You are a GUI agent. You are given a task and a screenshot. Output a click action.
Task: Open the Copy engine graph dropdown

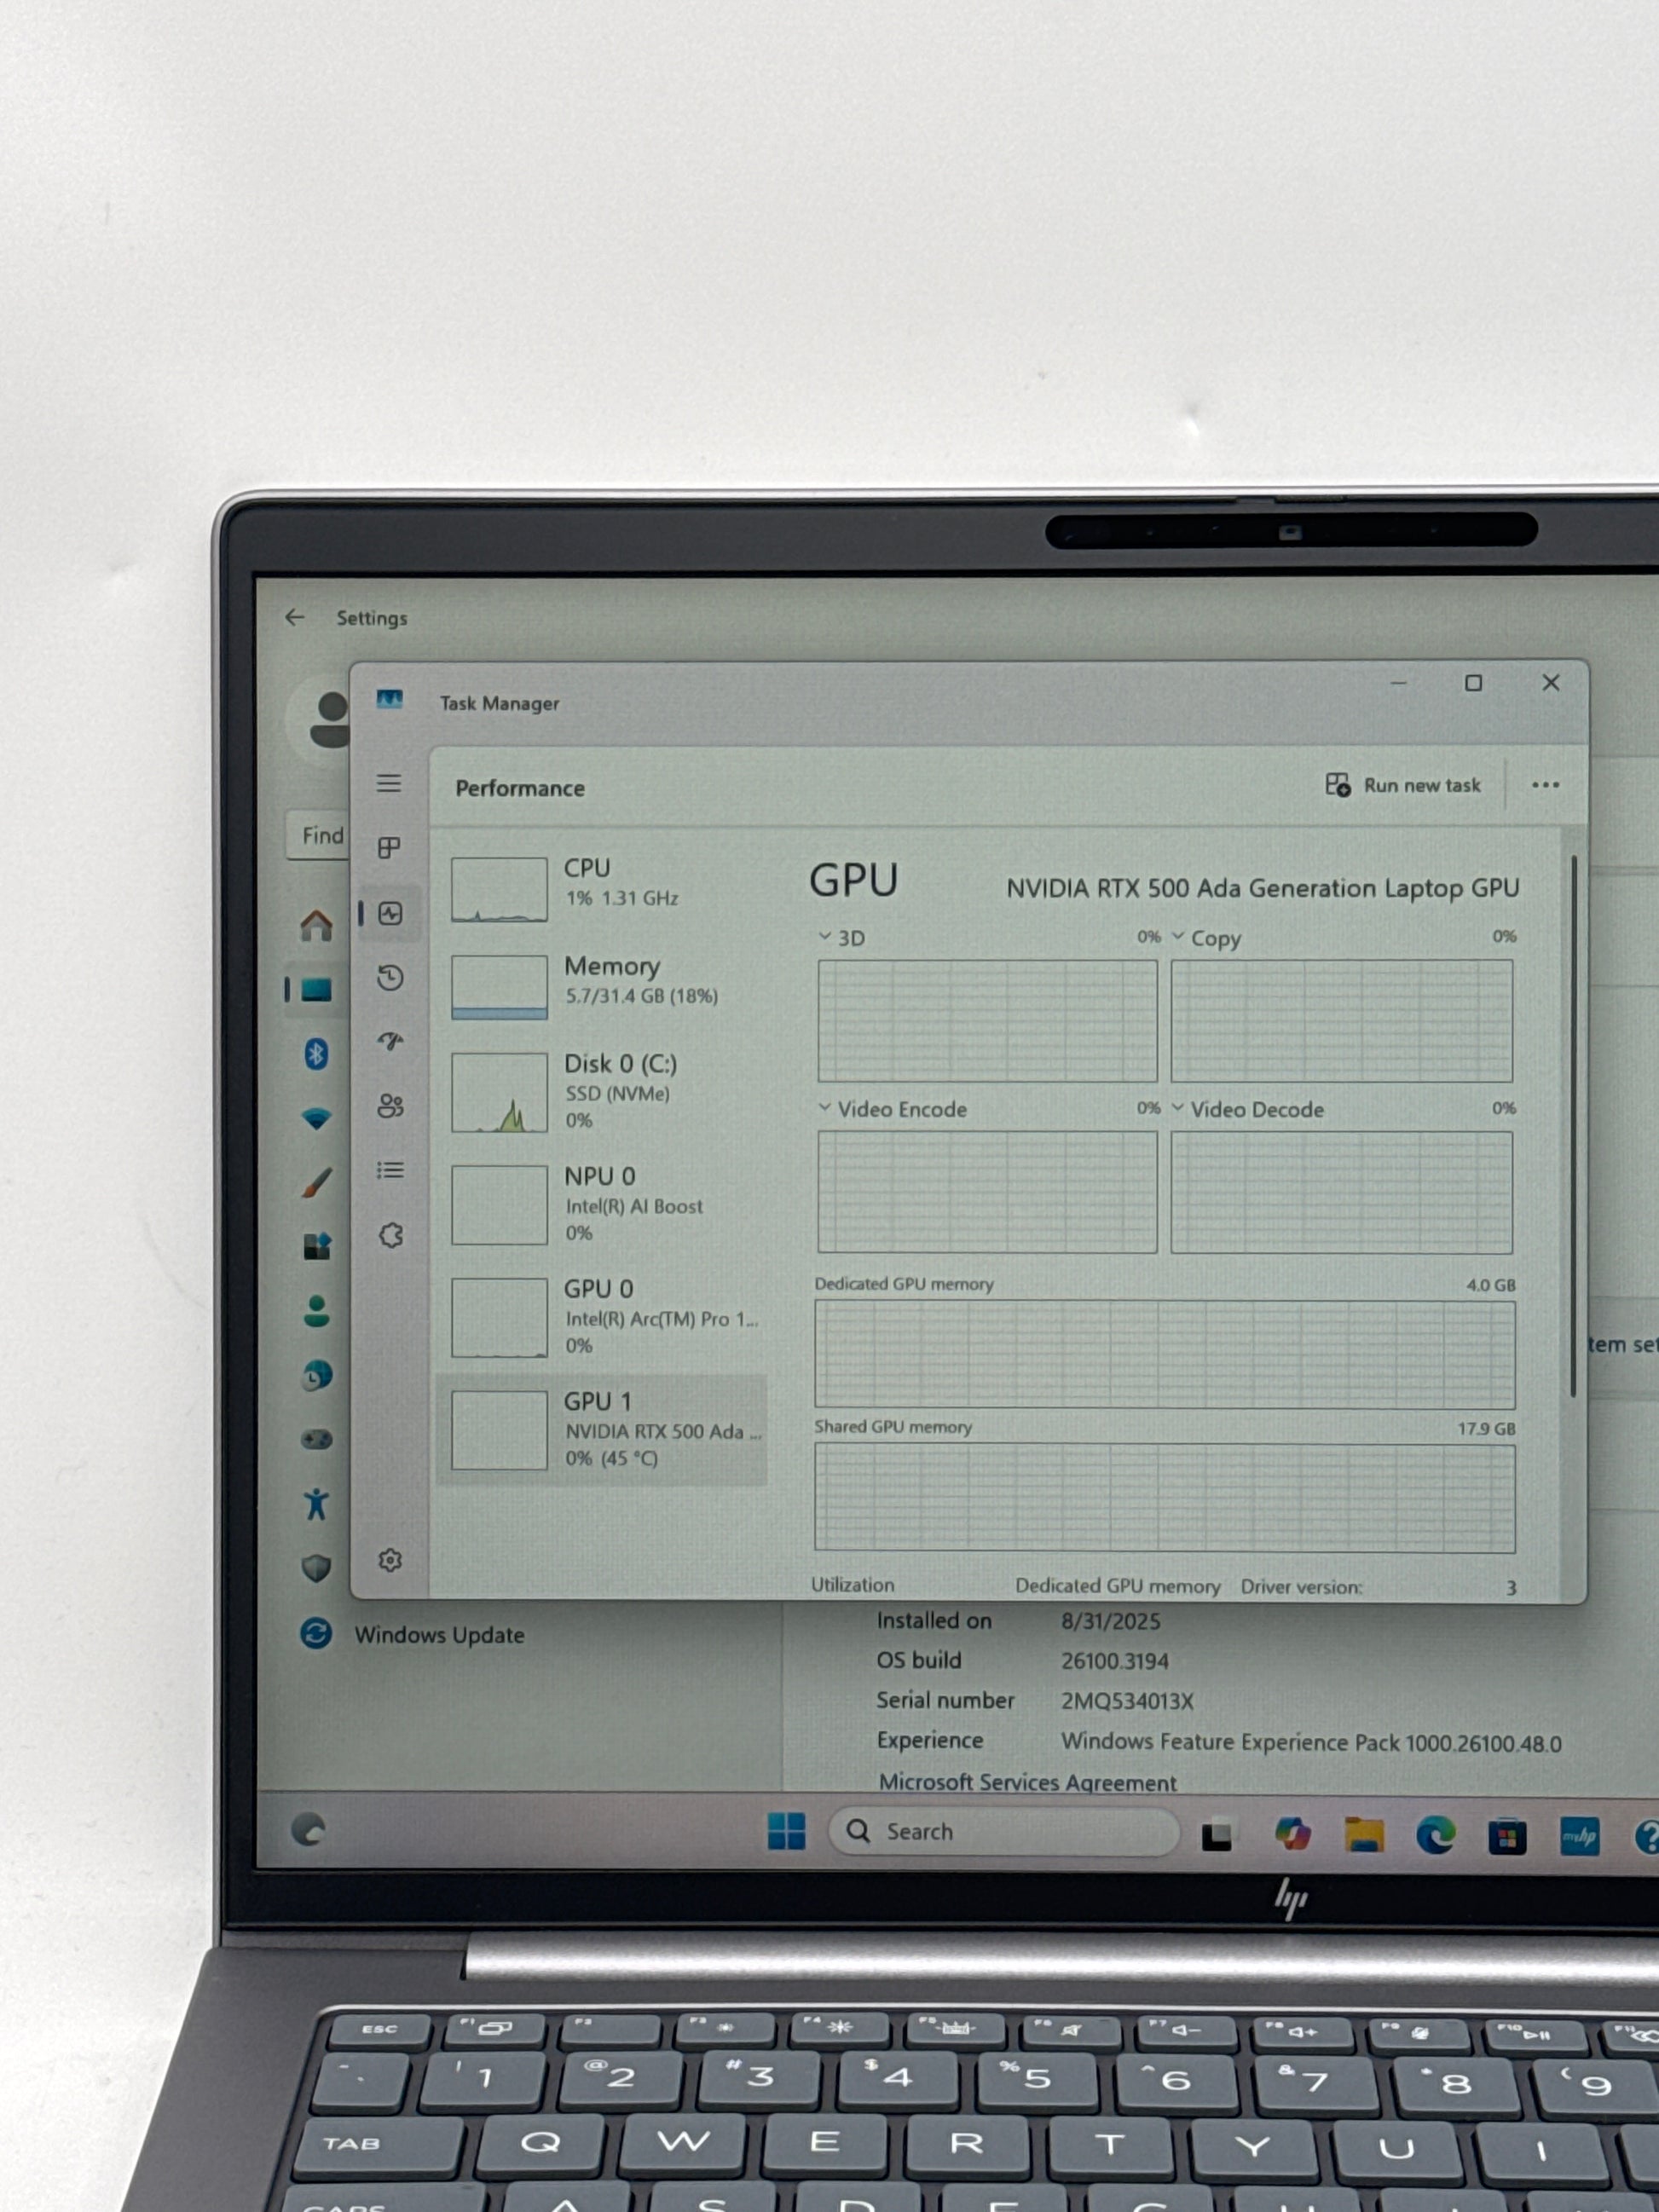1206,938
